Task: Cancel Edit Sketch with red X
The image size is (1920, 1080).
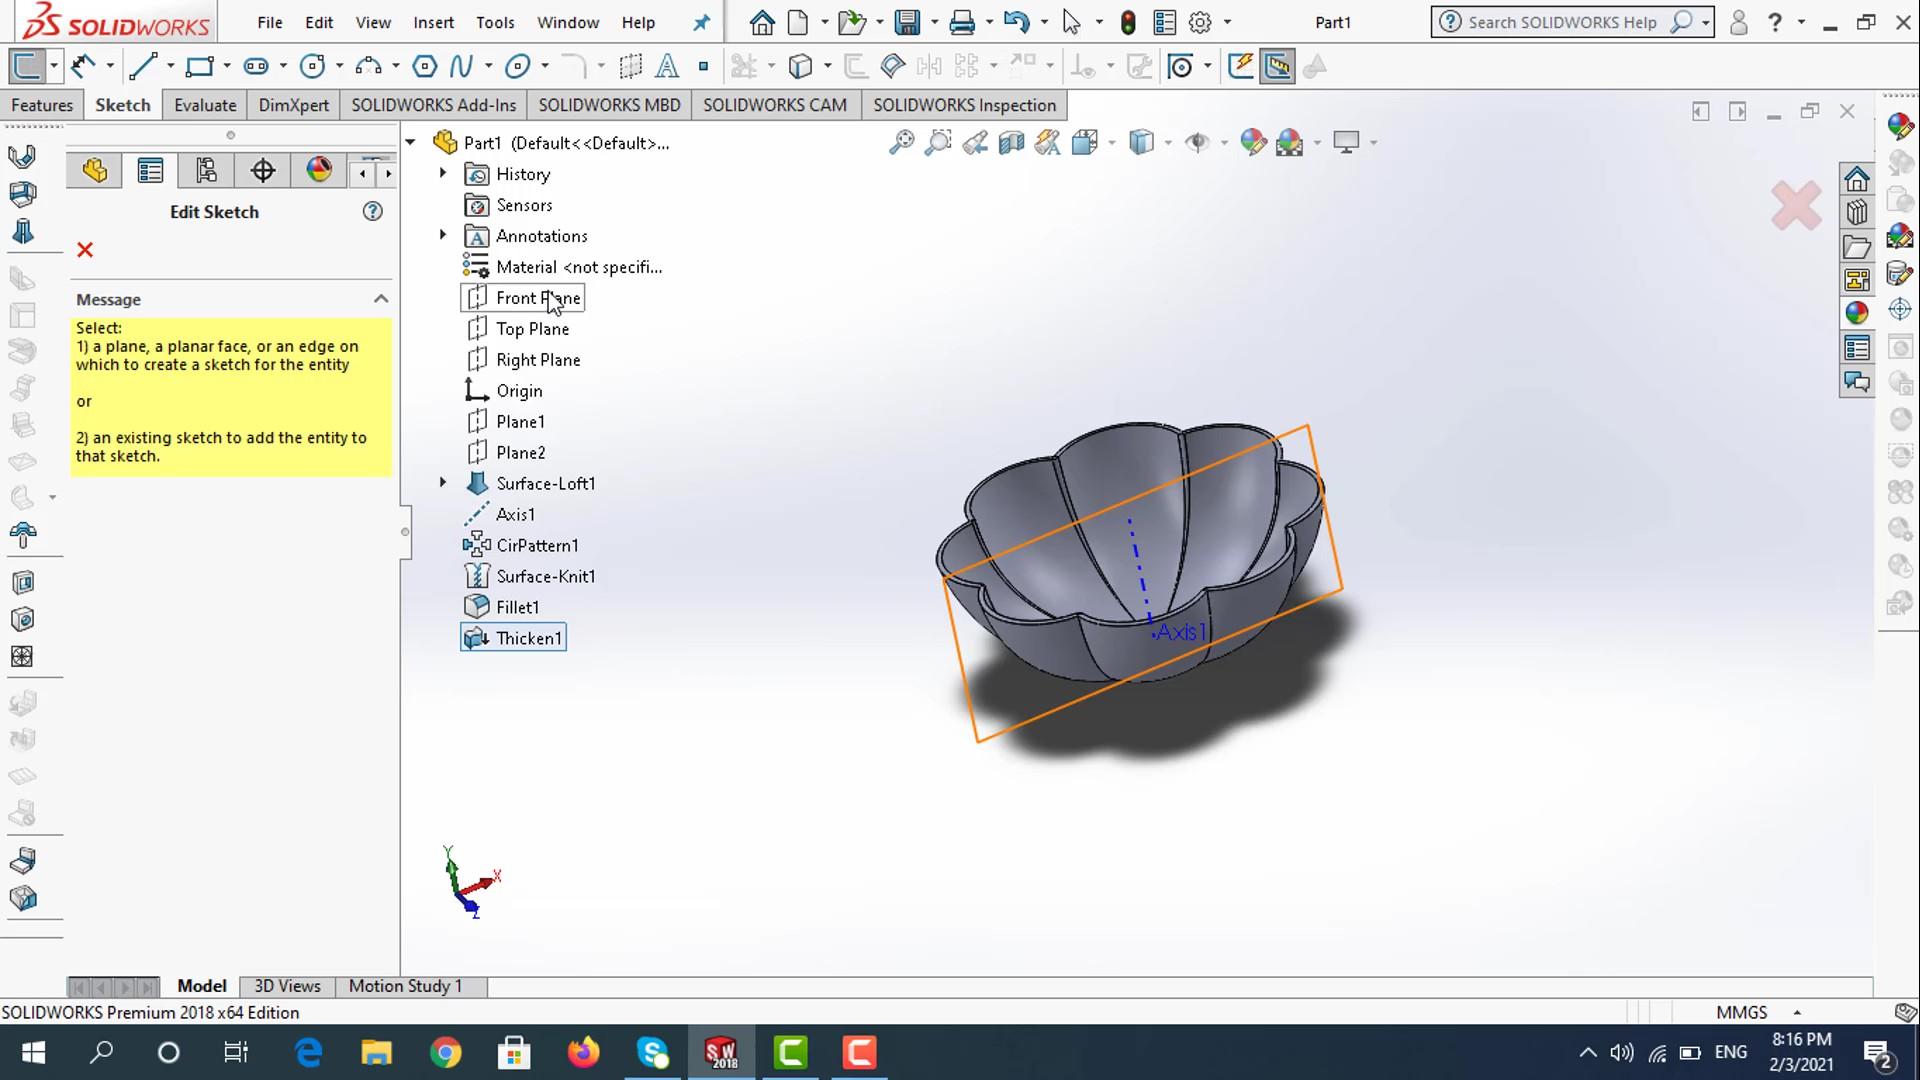Action: [85, 250]
